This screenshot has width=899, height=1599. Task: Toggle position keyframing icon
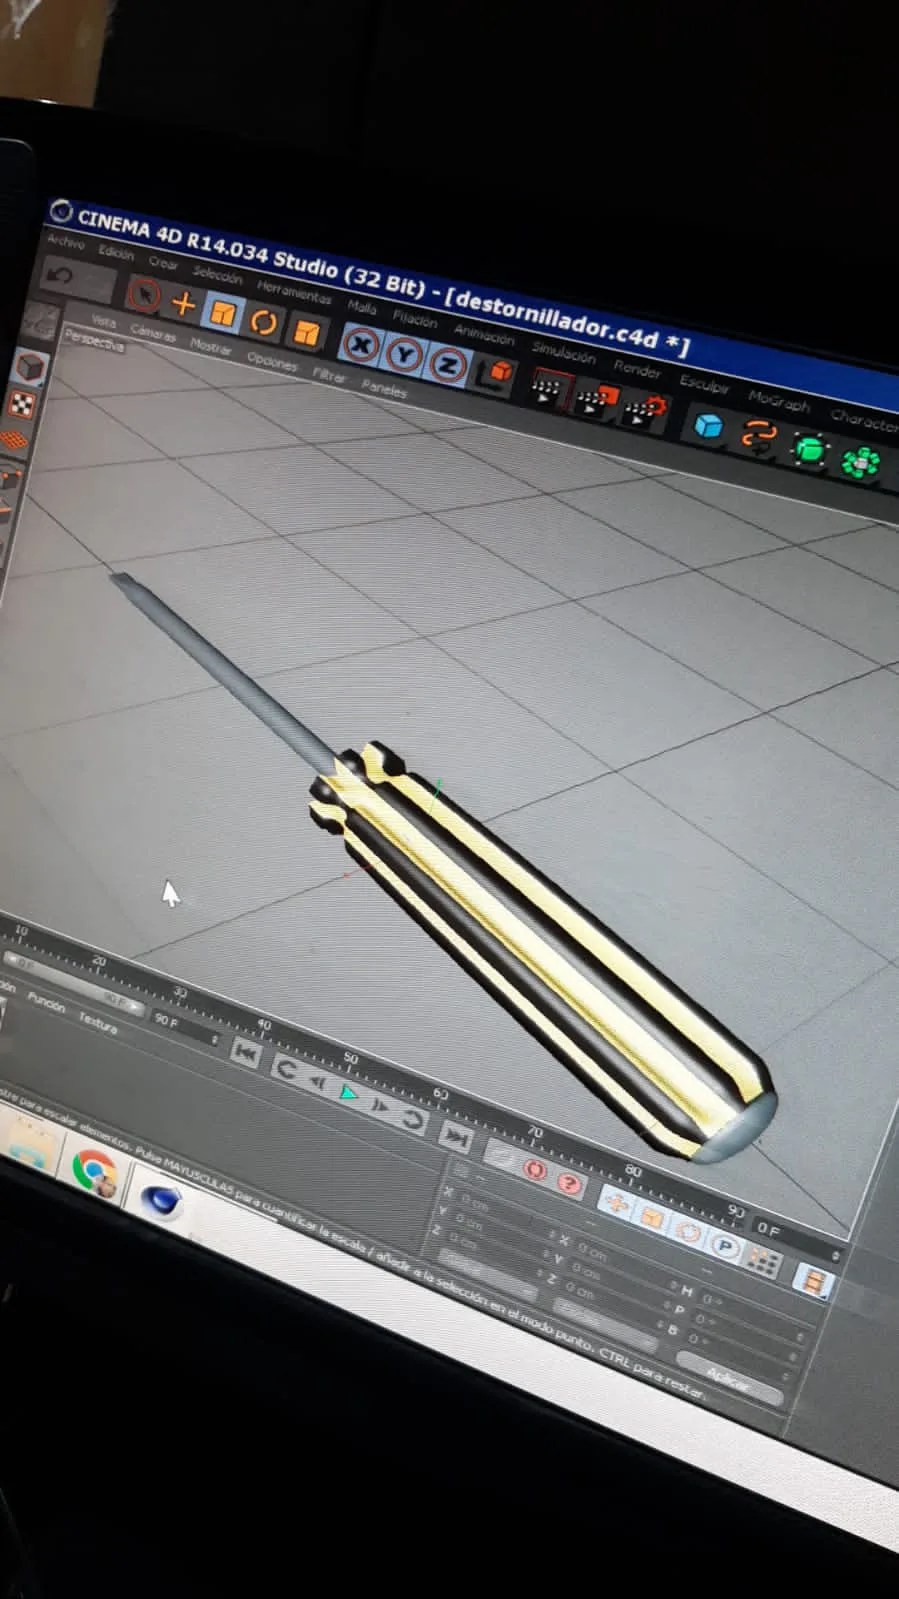coord(616,1204)
